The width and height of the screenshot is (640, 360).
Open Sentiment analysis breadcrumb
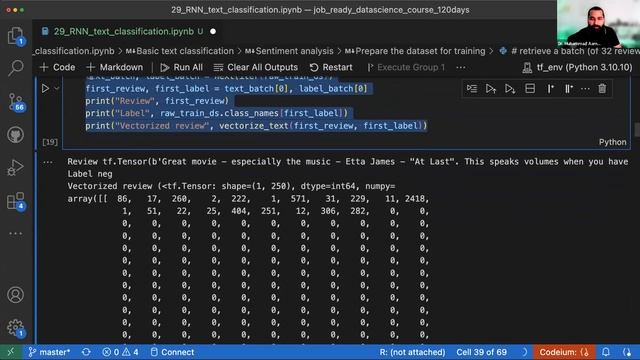(289, 51)
